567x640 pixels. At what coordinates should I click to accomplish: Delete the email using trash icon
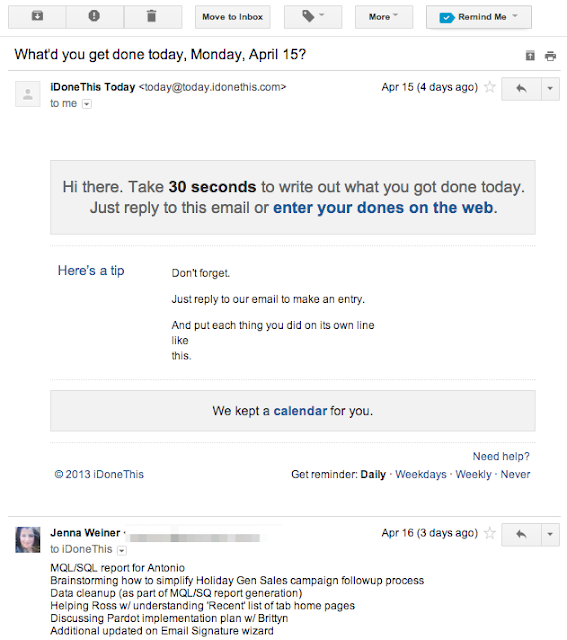[x=153, y=17]
